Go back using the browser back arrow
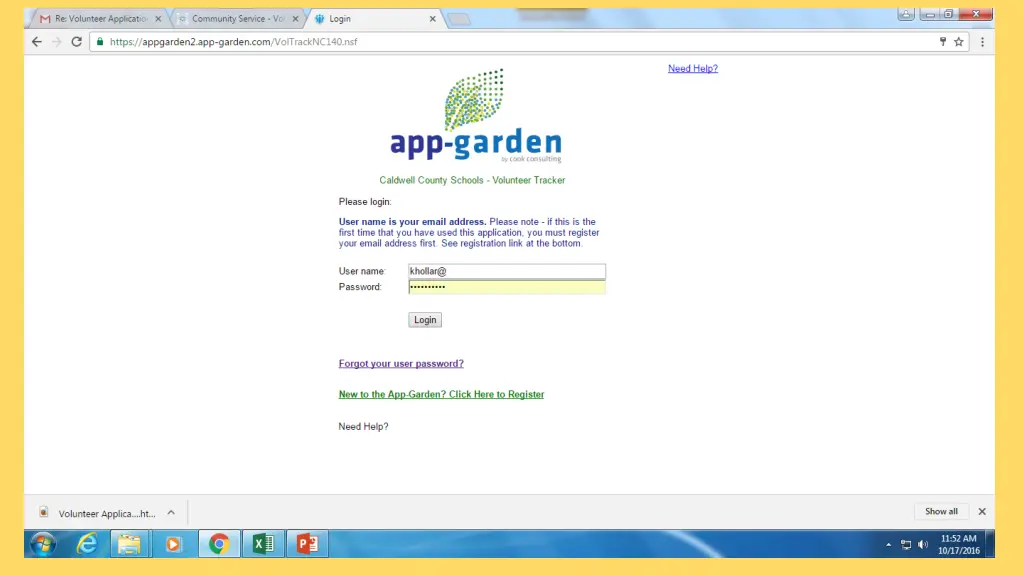This screenshot has height=576, width=1024. point(37,42)
